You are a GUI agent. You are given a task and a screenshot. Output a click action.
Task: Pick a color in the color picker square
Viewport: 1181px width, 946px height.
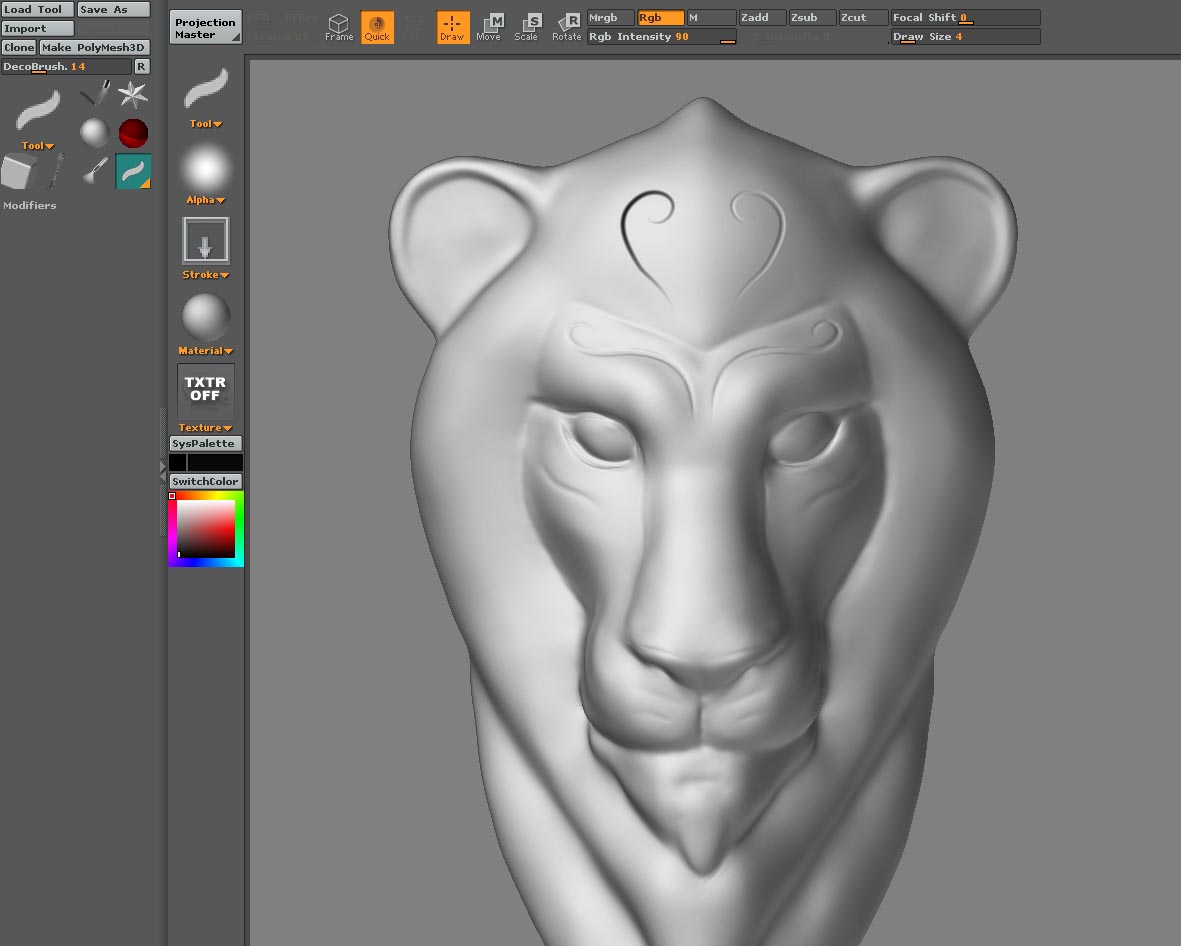tap(206, 529)
